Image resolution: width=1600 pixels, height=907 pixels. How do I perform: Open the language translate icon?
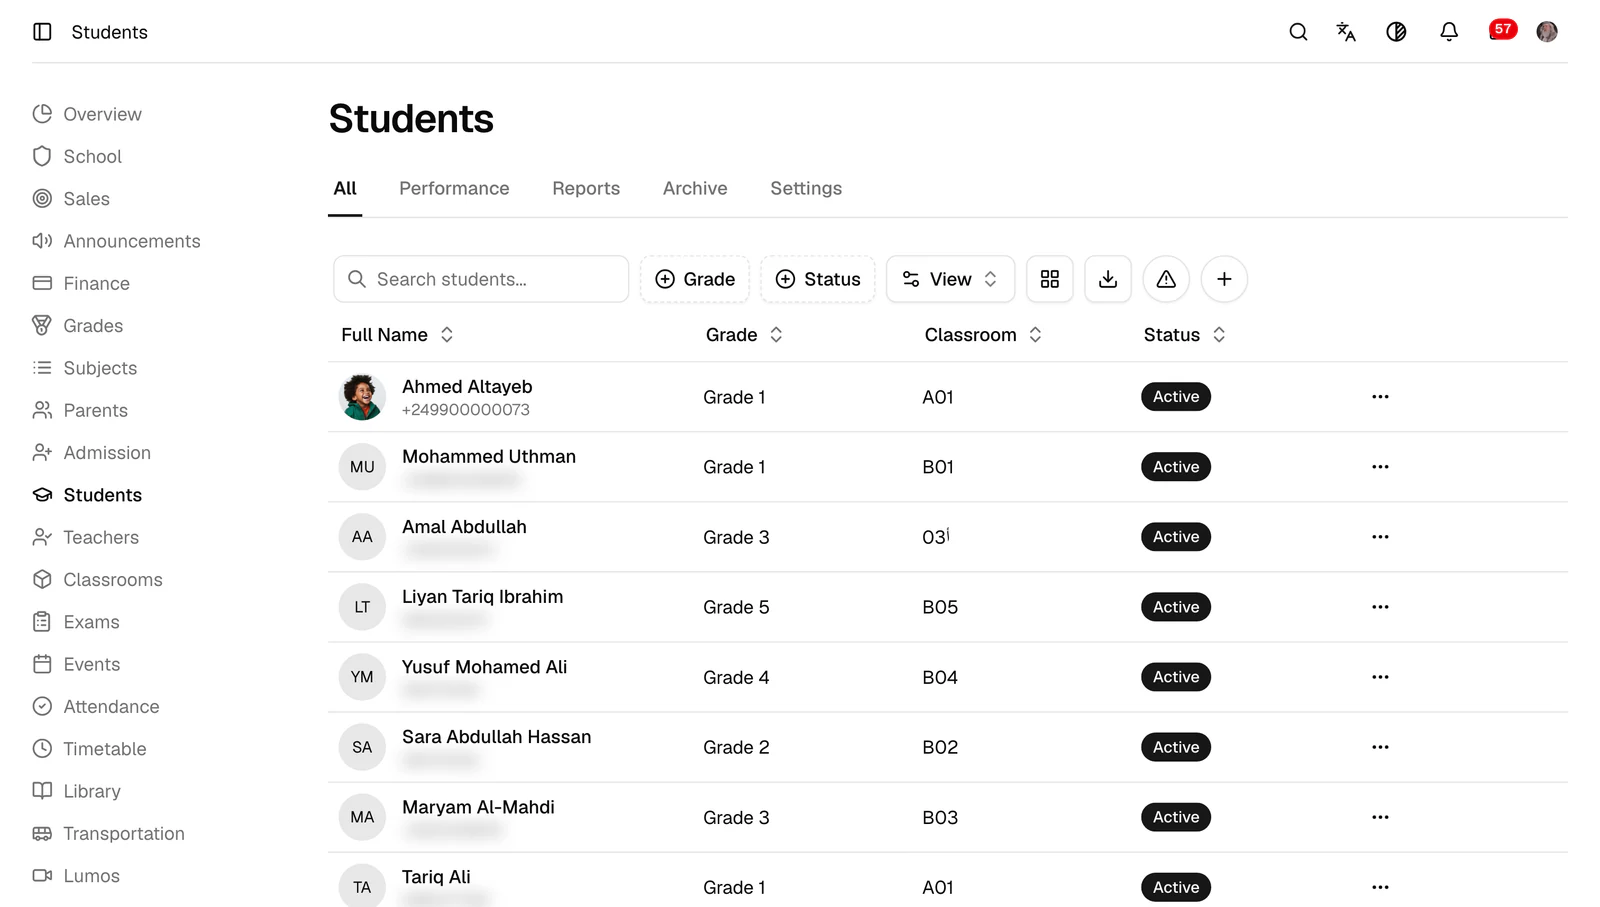tap(1346, 32)
